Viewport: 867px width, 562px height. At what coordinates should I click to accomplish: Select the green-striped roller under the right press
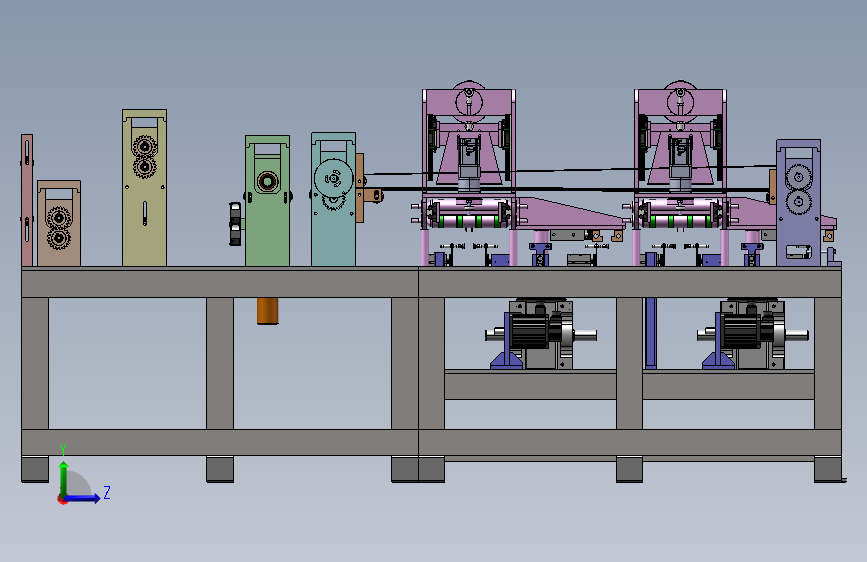coord(681,221)
